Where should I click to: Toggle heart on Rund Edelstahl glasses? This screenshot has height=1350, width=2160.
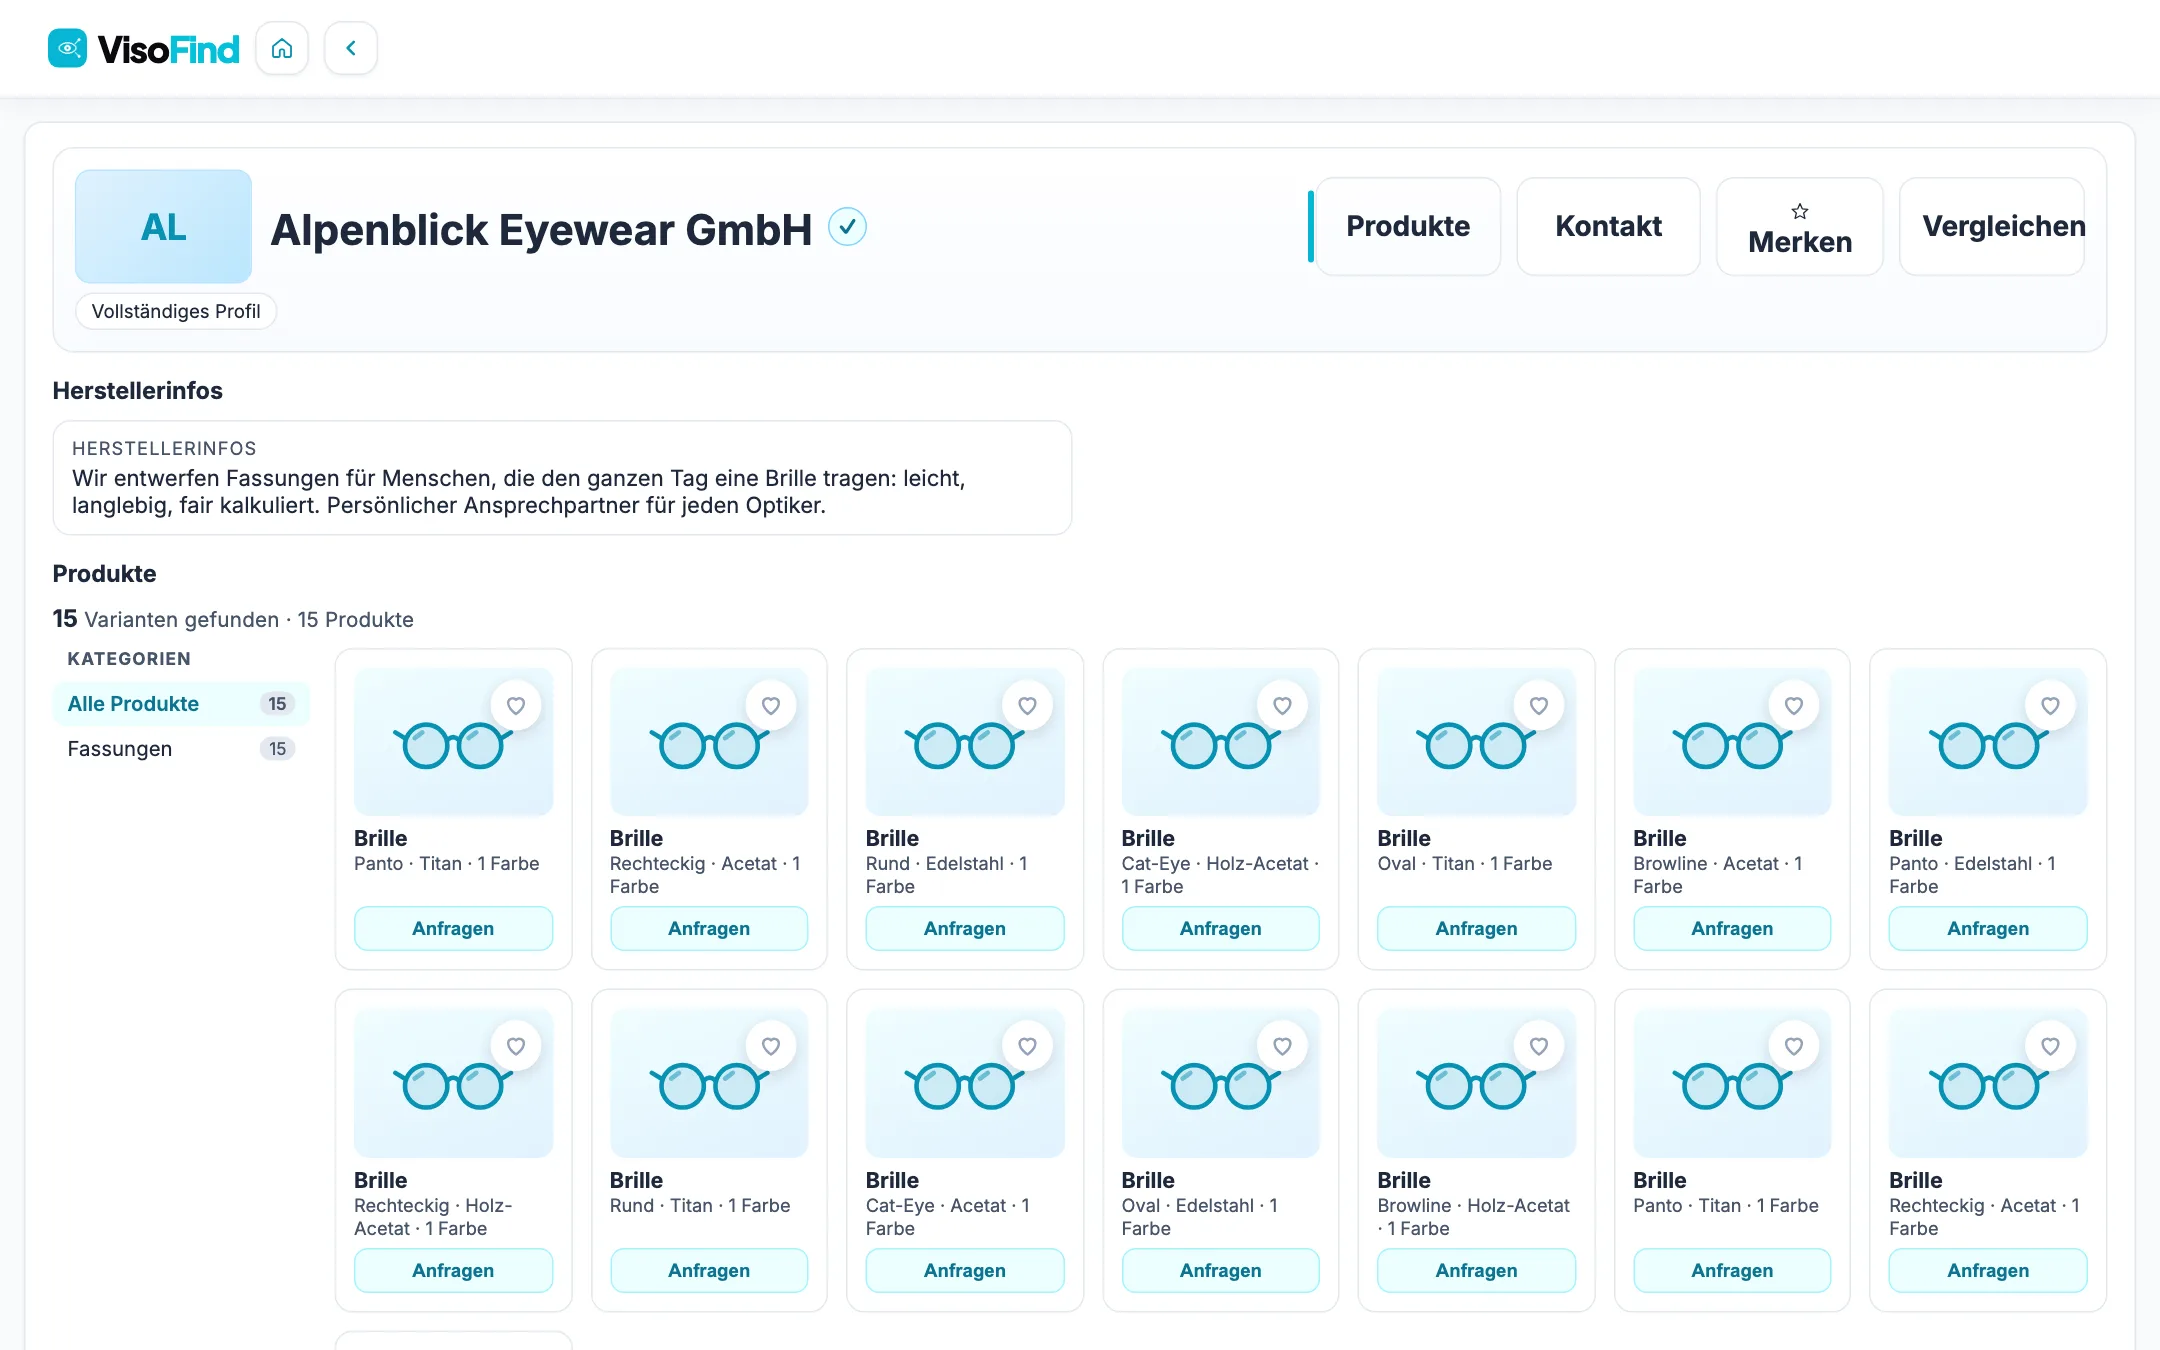[x=1027, y=705]
